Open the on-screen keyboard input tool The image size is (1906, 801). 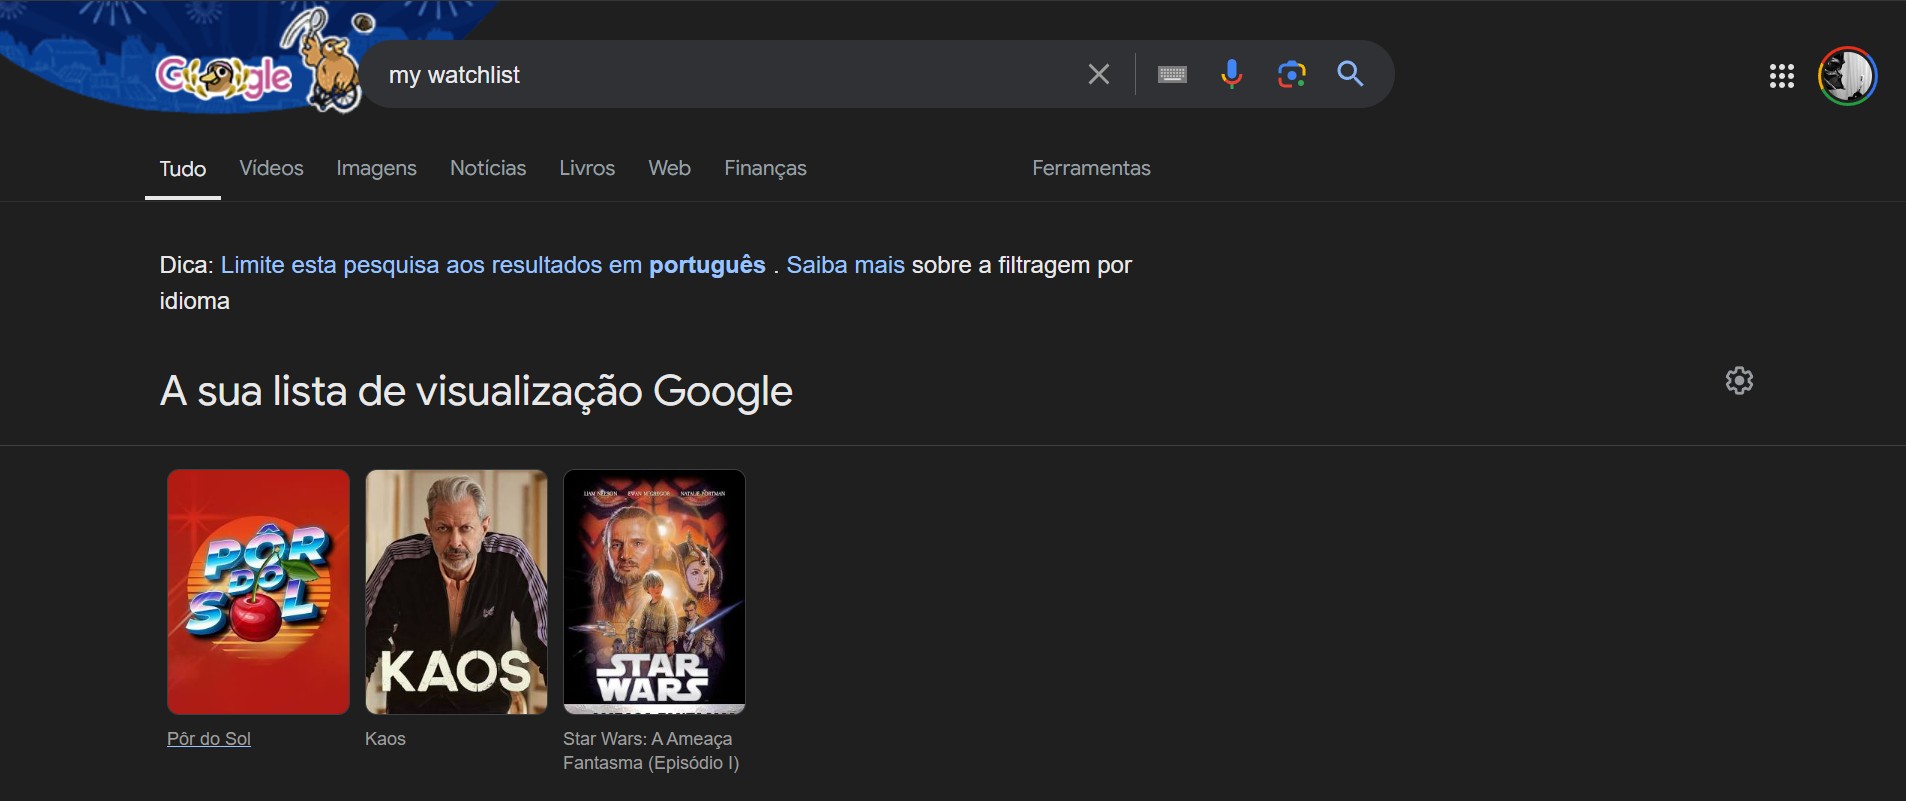point(1171,74)
